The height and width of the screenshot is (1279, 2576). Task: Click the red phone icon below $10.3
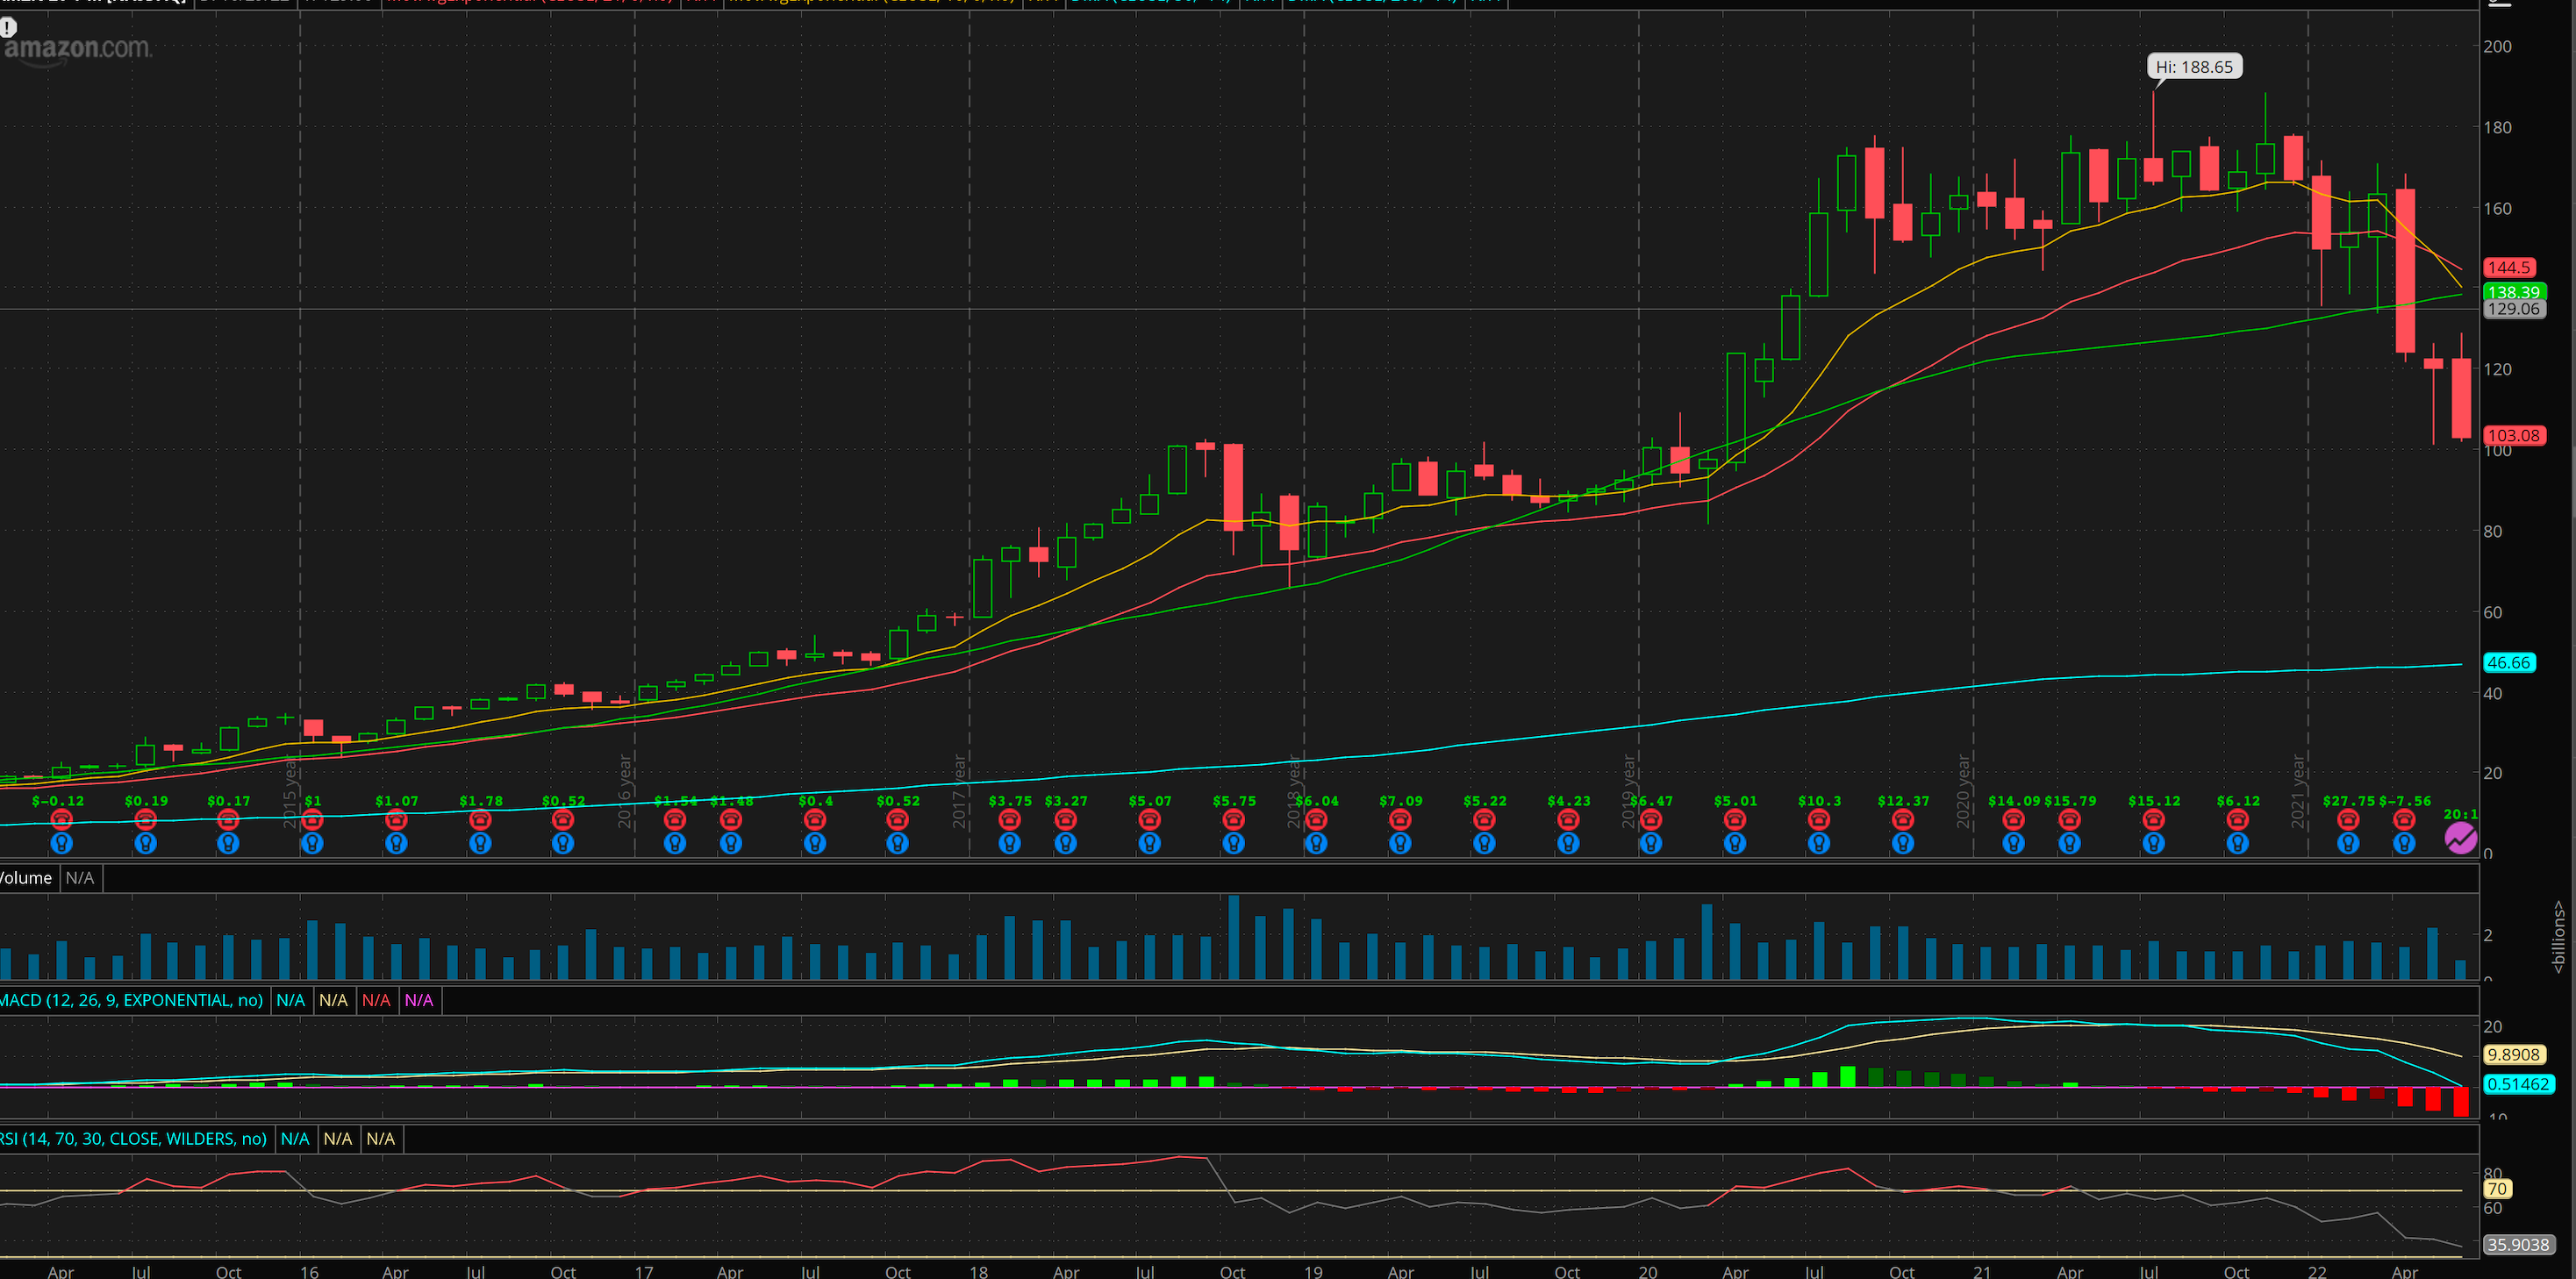pyautogui.click(x=1818, y=820)
